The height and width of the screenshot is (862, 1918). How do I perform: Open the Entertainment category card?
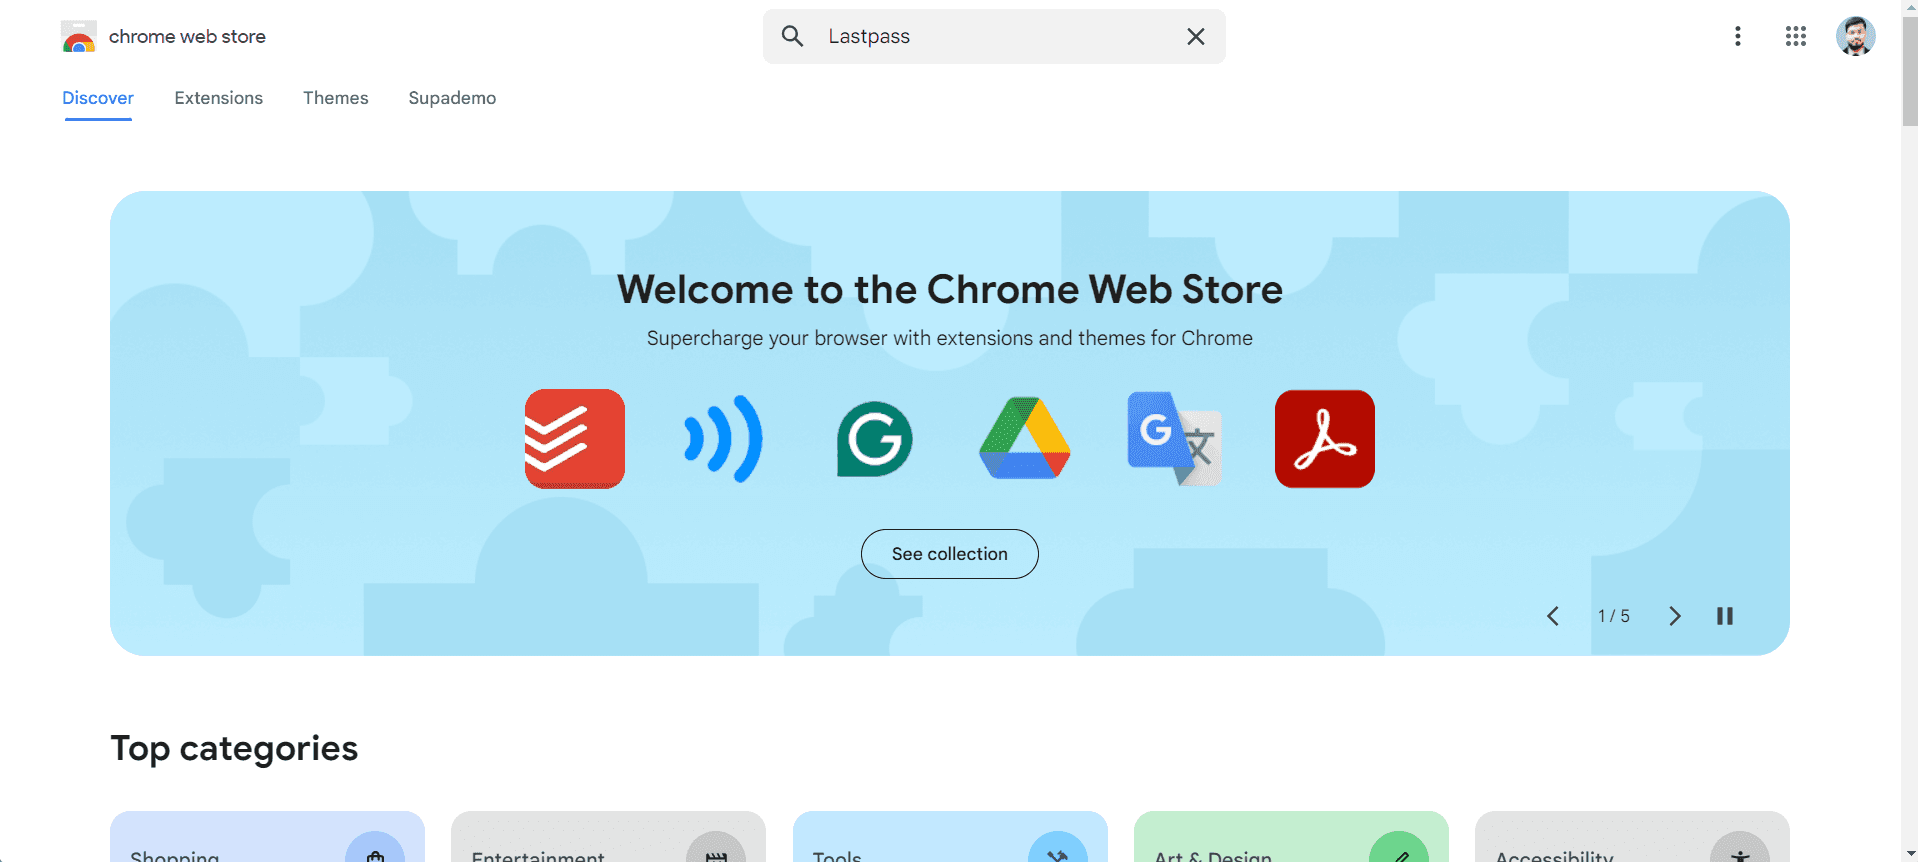[x=608, y=837]
